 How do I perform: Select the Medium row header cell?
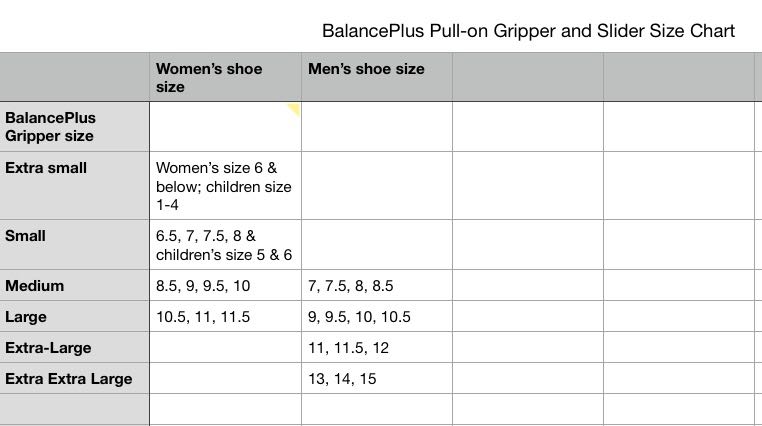click(x=75, y=286)
